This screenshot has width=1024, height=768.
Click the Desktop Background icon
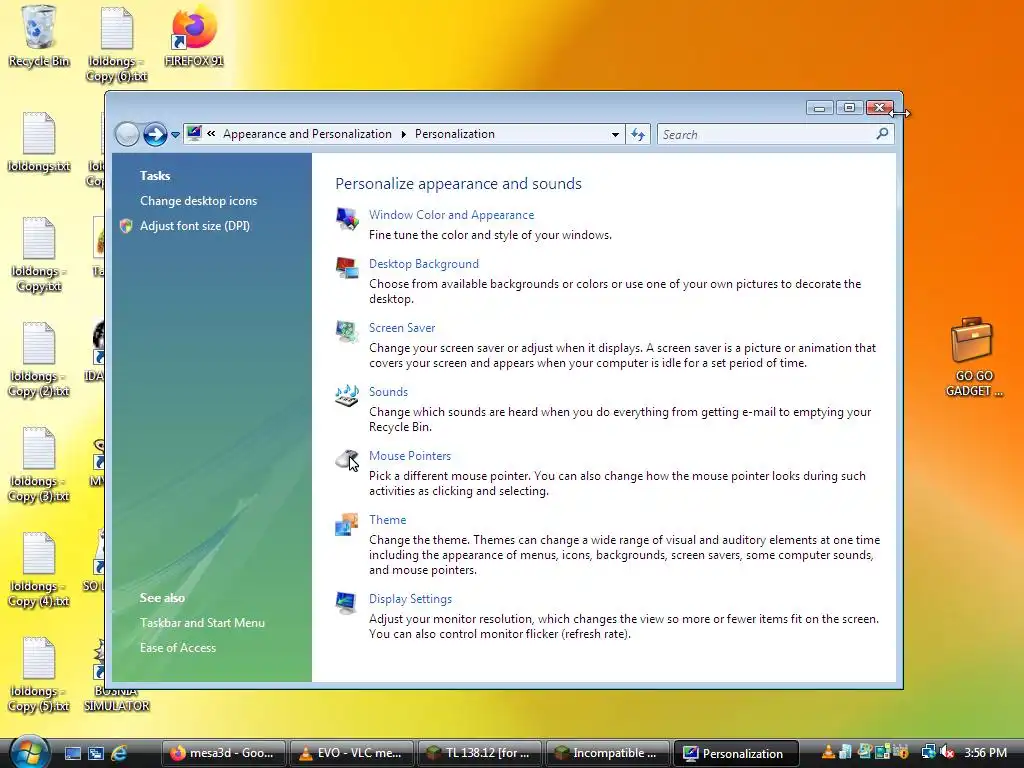pyautogui.click(x=347, y=267)
